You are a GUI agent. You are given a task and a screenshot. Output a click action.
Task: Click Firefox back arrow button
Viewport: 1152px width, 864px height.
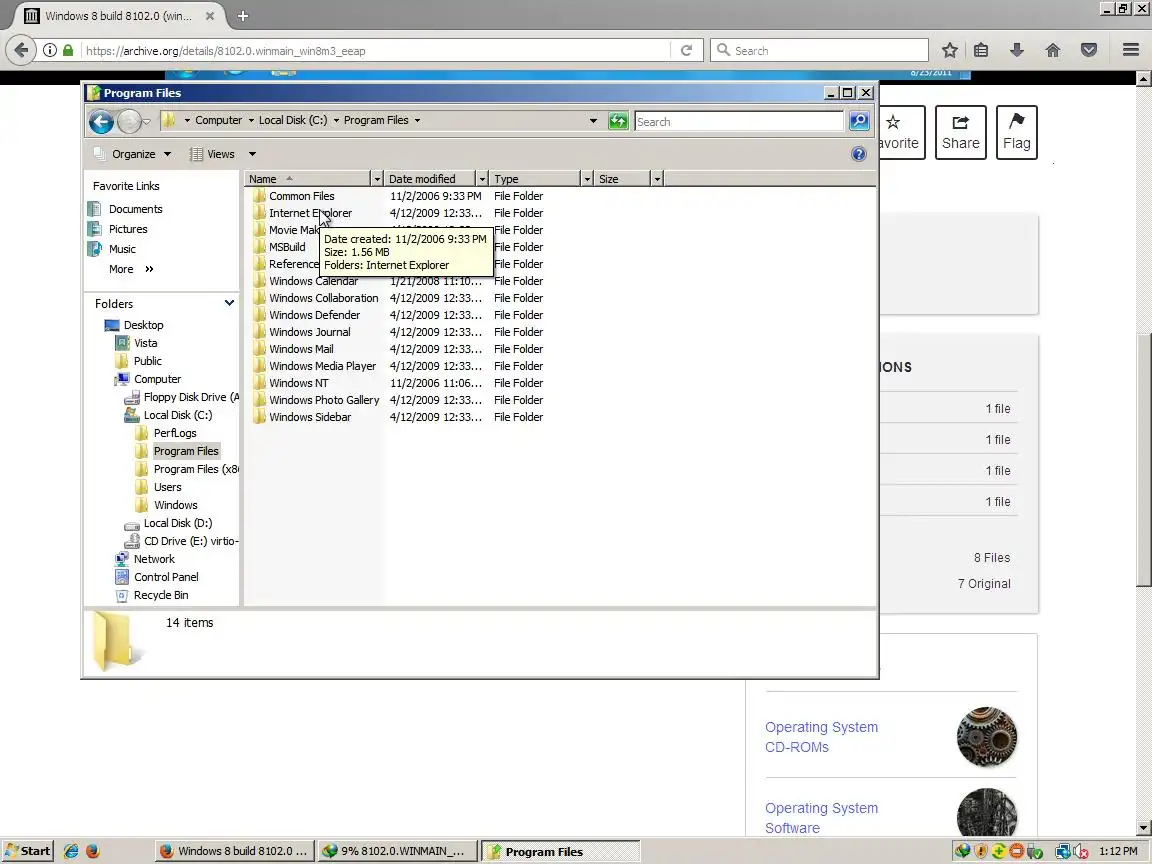click(x=21, y=50)
